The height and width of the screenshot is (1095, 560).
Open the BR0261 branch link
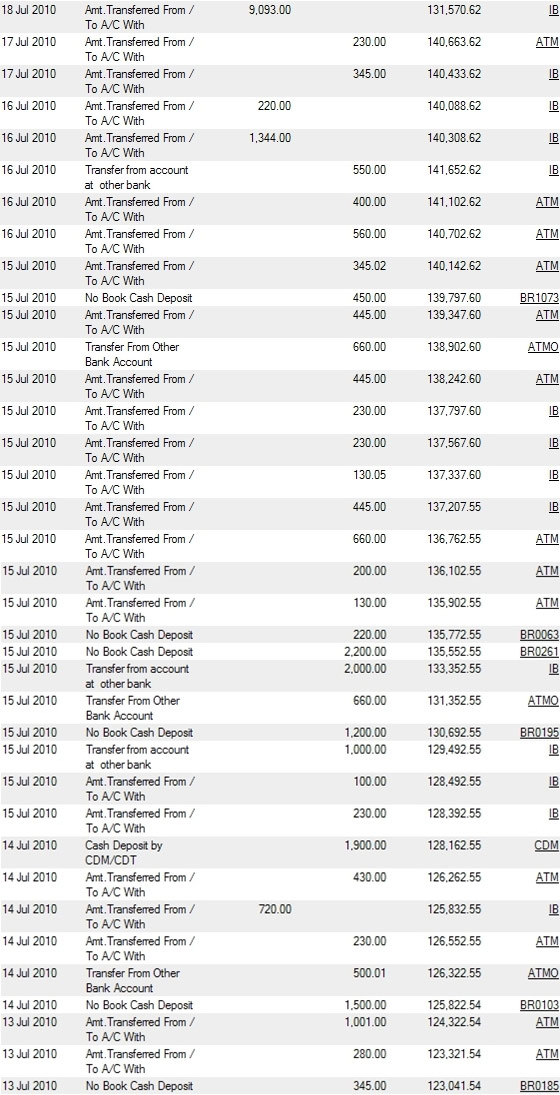coord(539,652)
